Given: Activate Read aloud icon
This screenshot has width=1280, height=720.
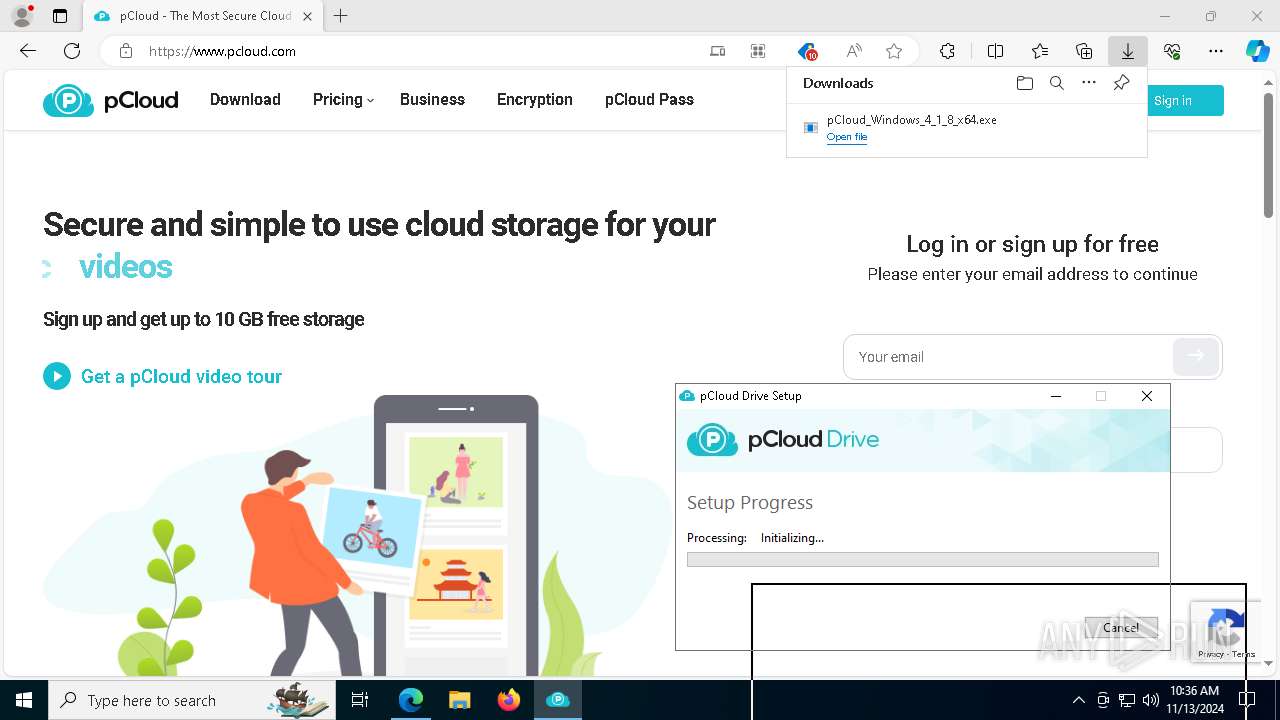Looking at the screenshot, I should [x=854, y=51].
